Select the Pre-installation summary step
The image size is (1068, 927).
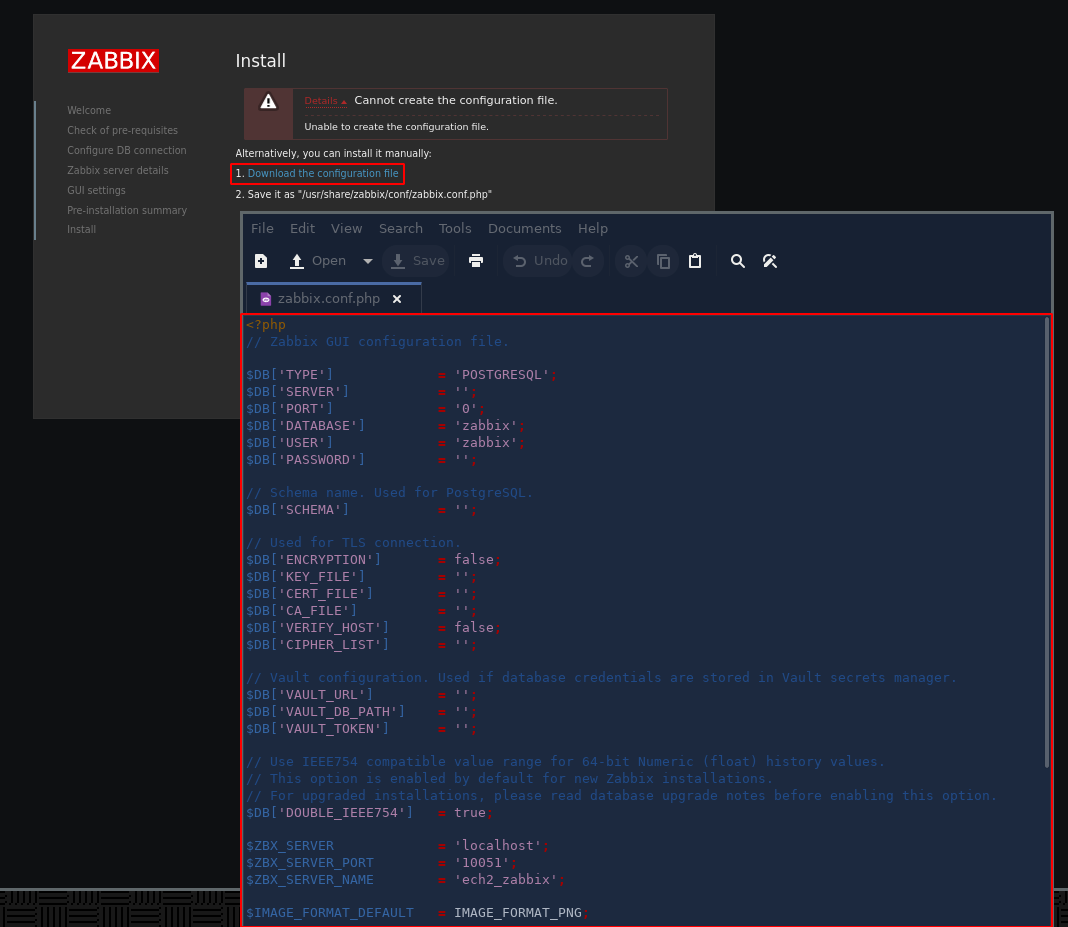pyautogui.click(x=127, y=210)
